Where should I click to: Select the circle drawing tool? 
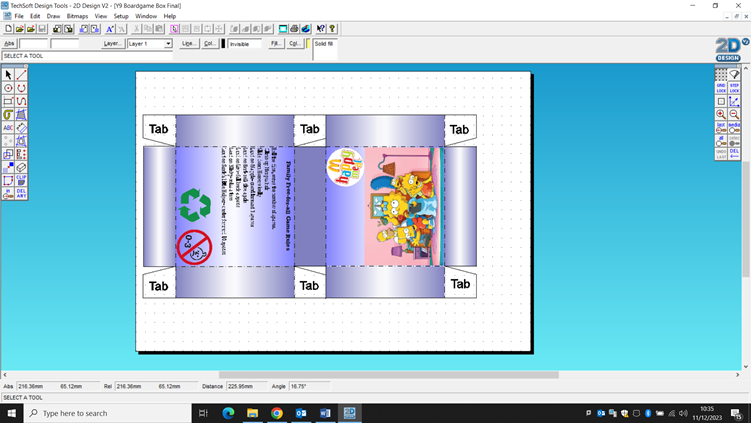(8, 88)
